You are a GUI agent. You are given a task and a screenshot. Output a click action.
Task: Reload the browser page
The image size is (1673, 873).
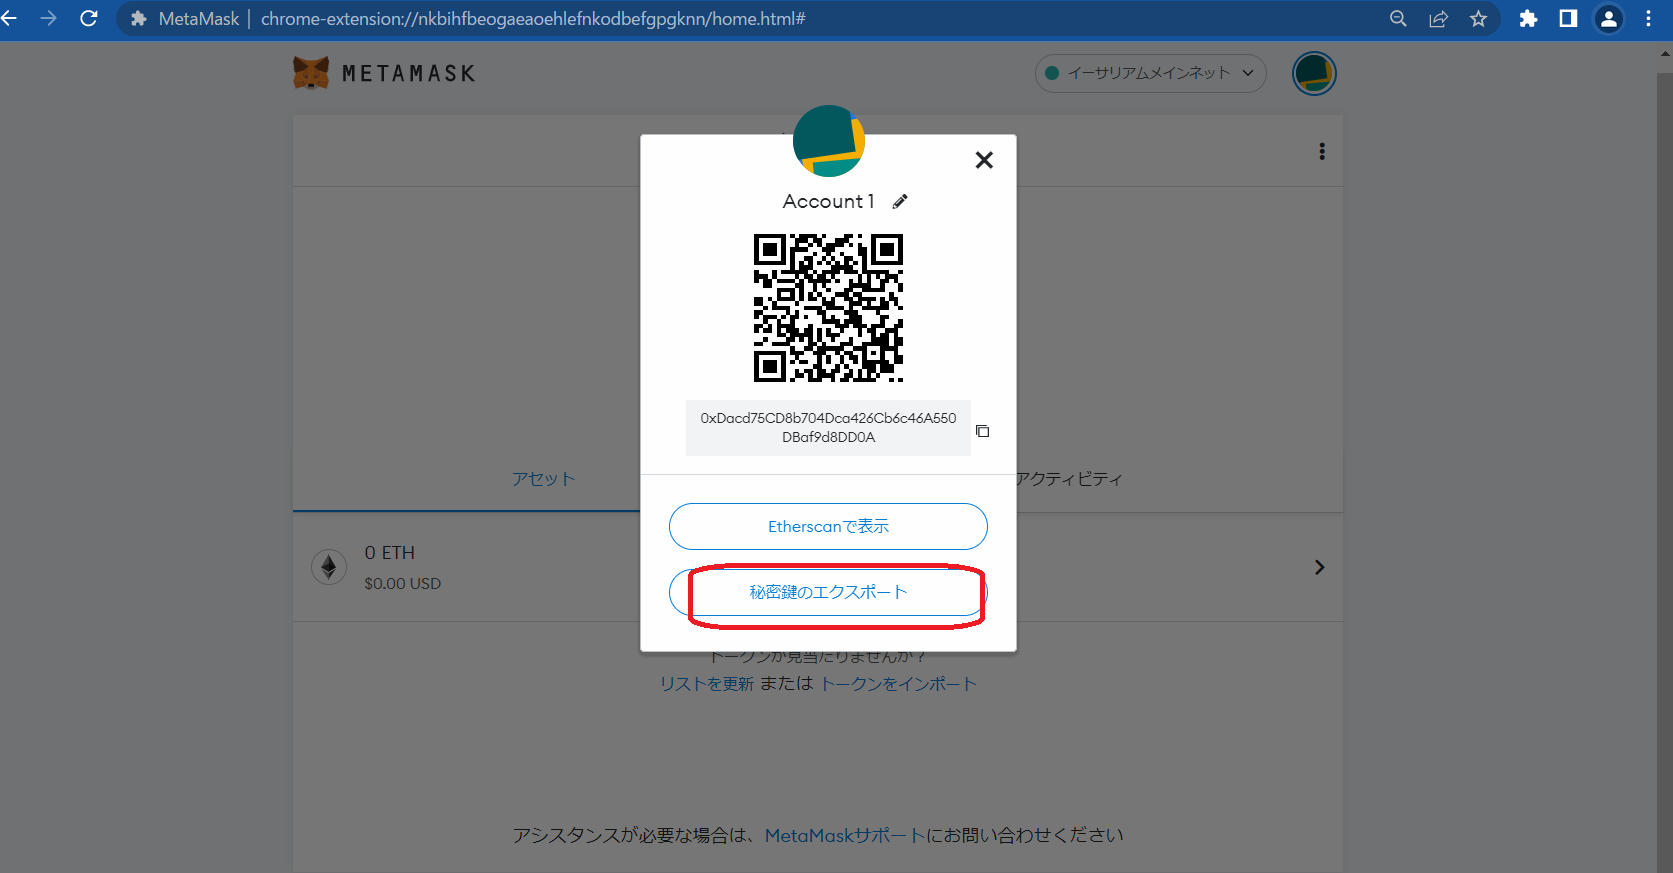tap(89, 18)
